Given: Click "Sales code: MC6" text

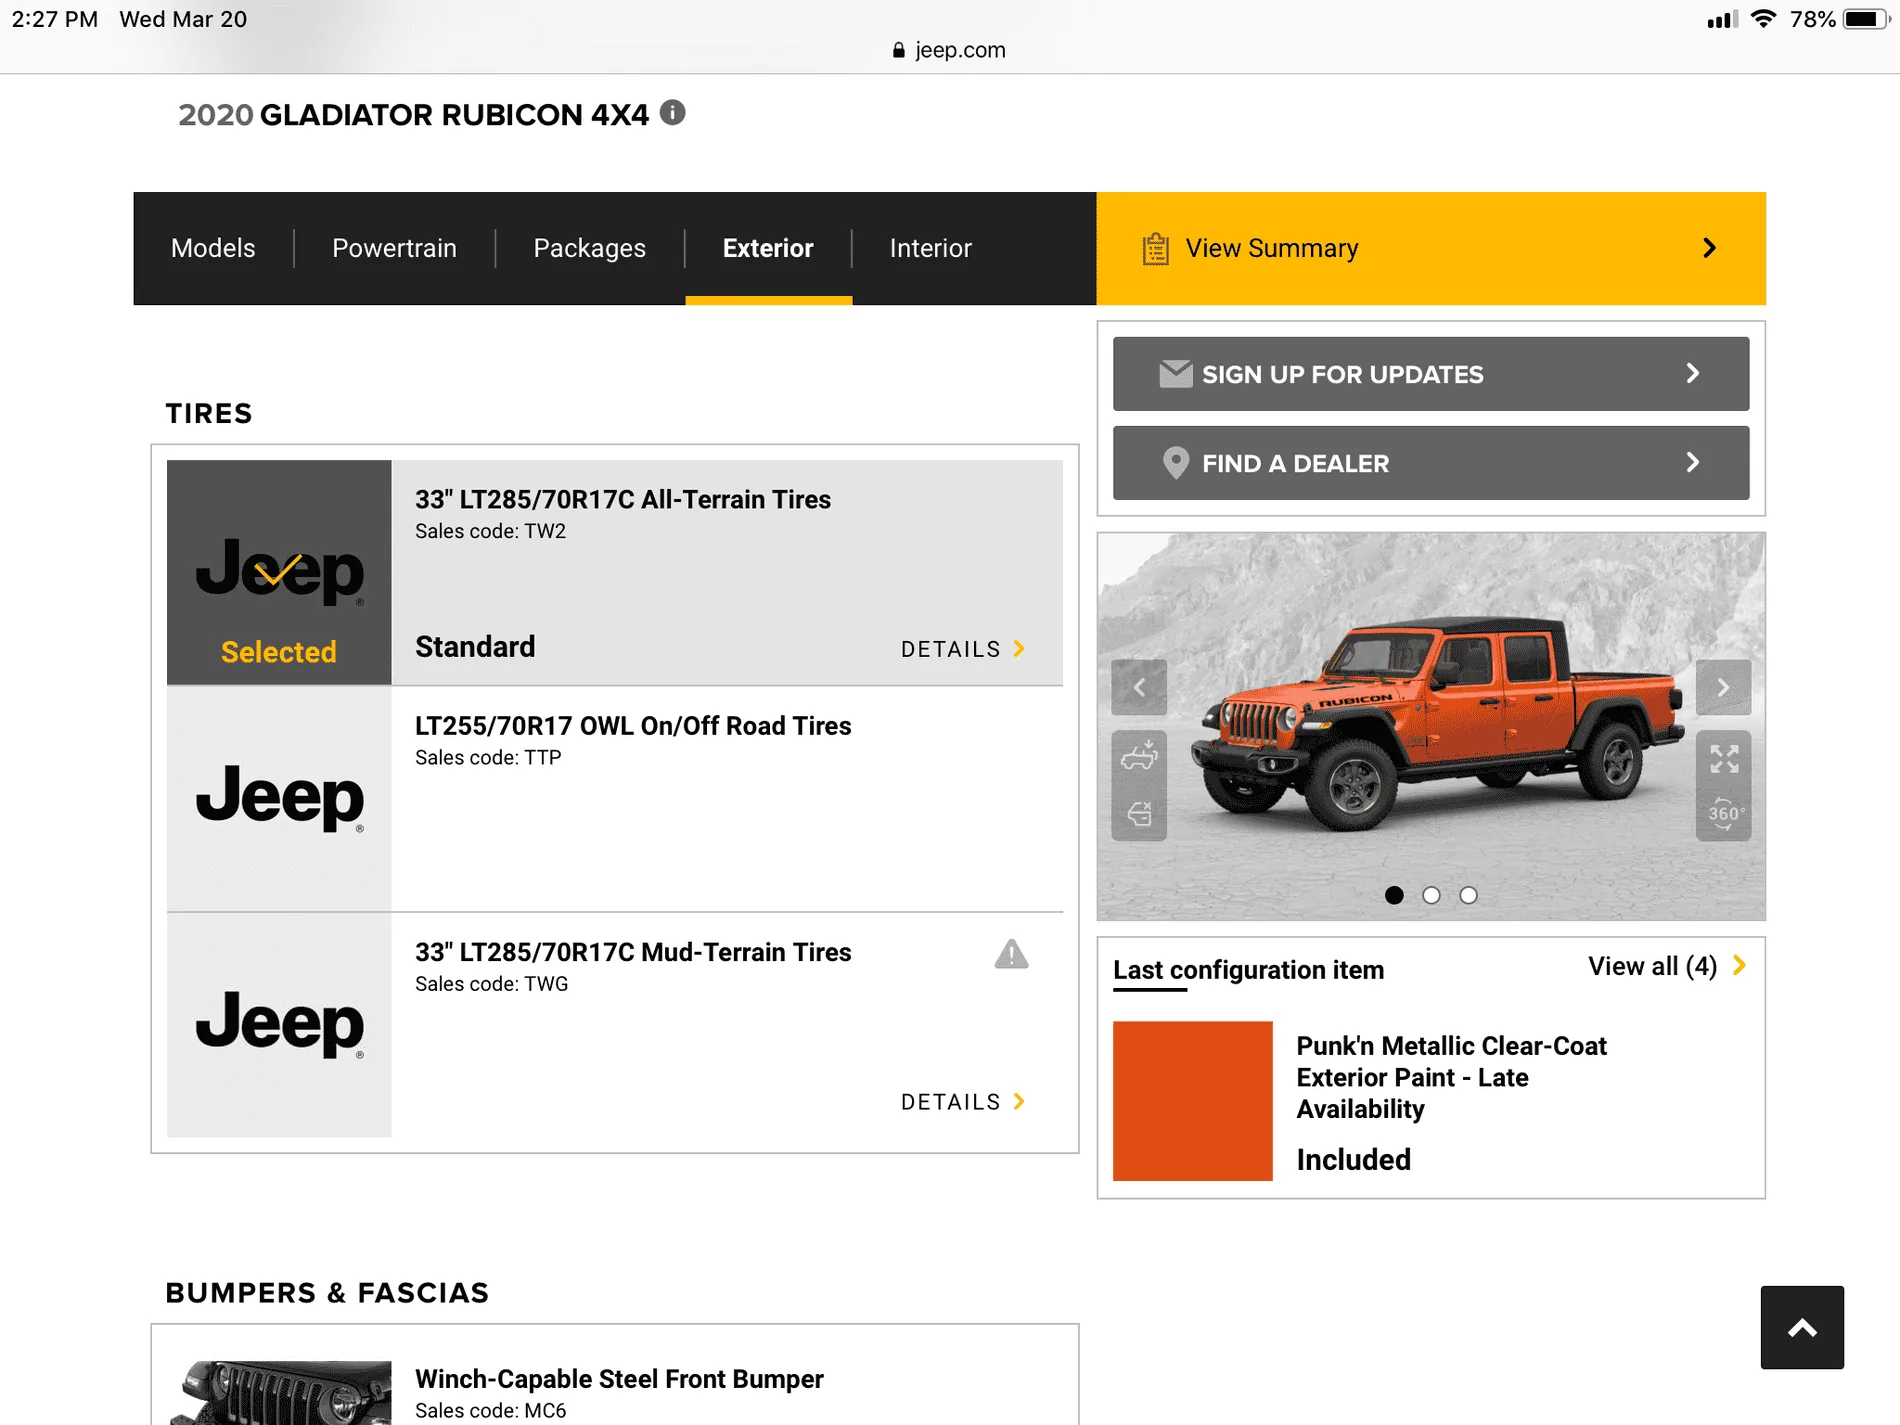Looking at the screenshot, I should click(x=490, y=1411).
